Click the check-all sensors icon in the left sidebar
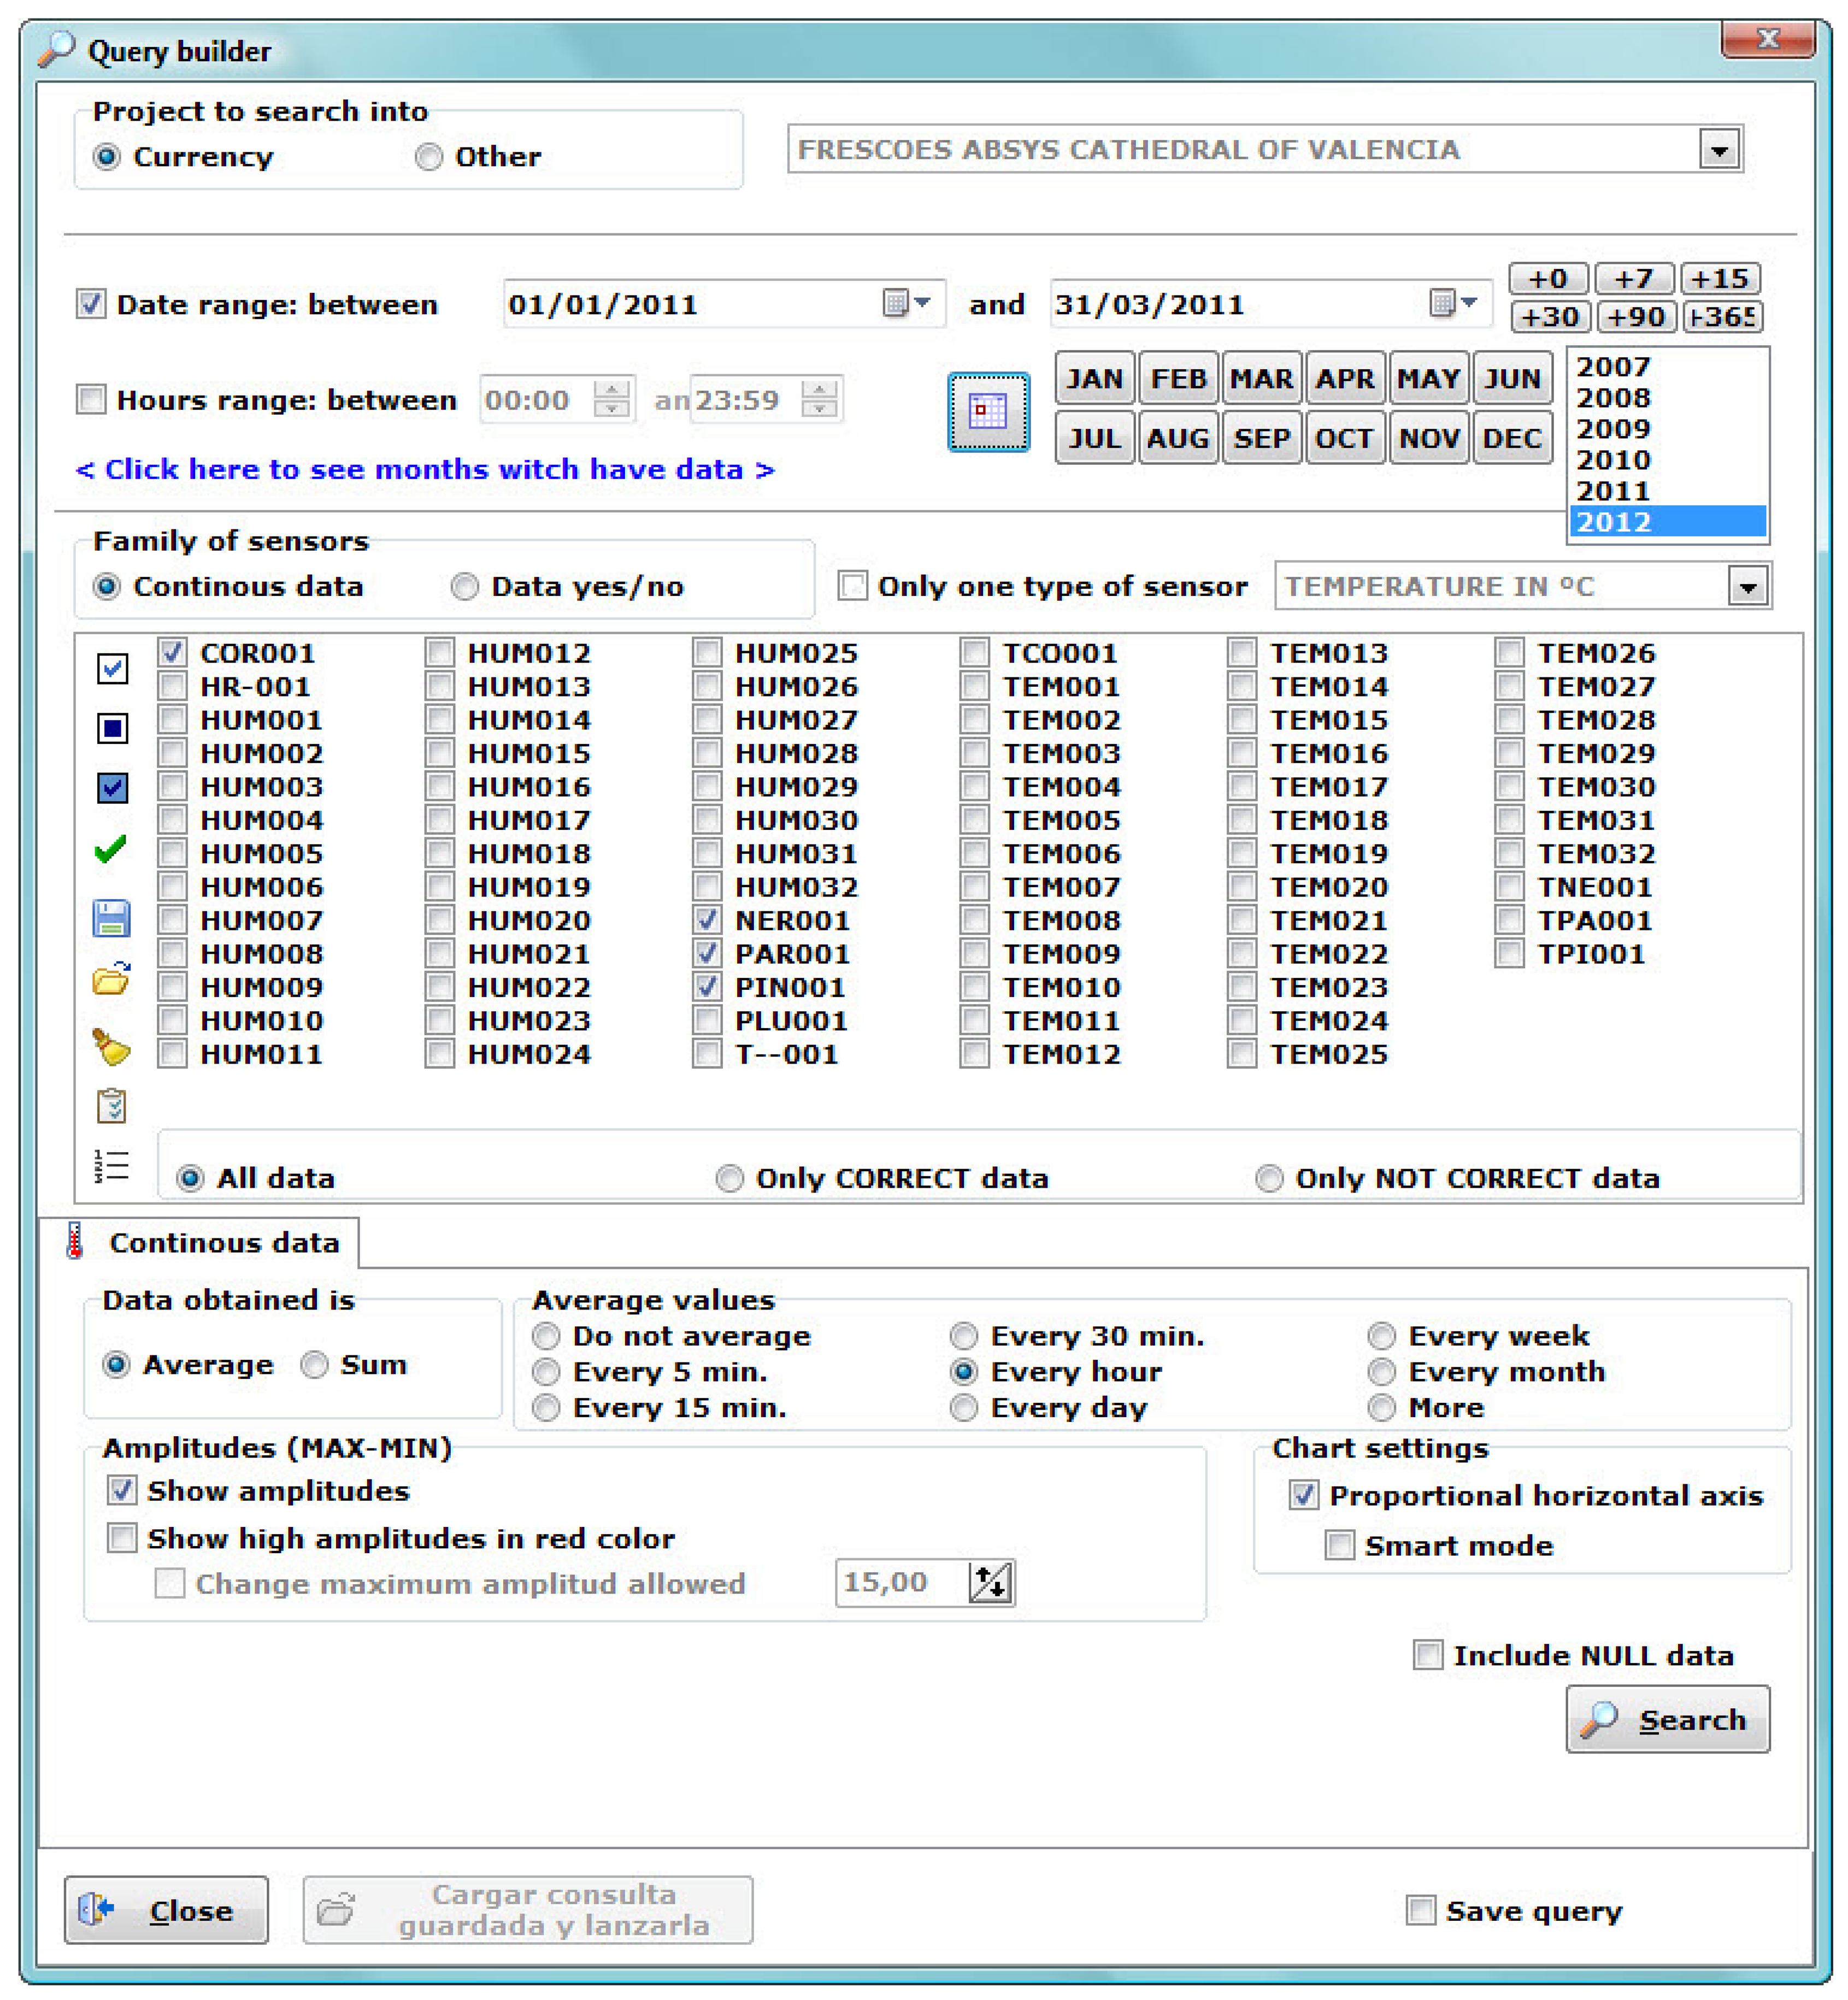The image size is (1848, 2000). click(112, 668)
